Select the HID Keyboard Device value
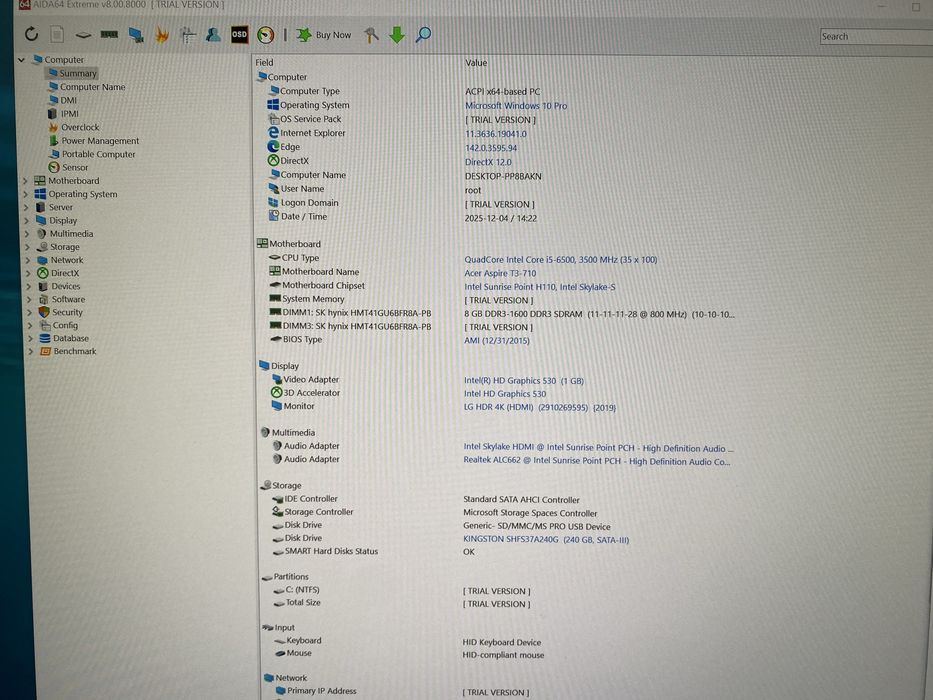This screenshot has height=700, width=933. coord(502,642)
